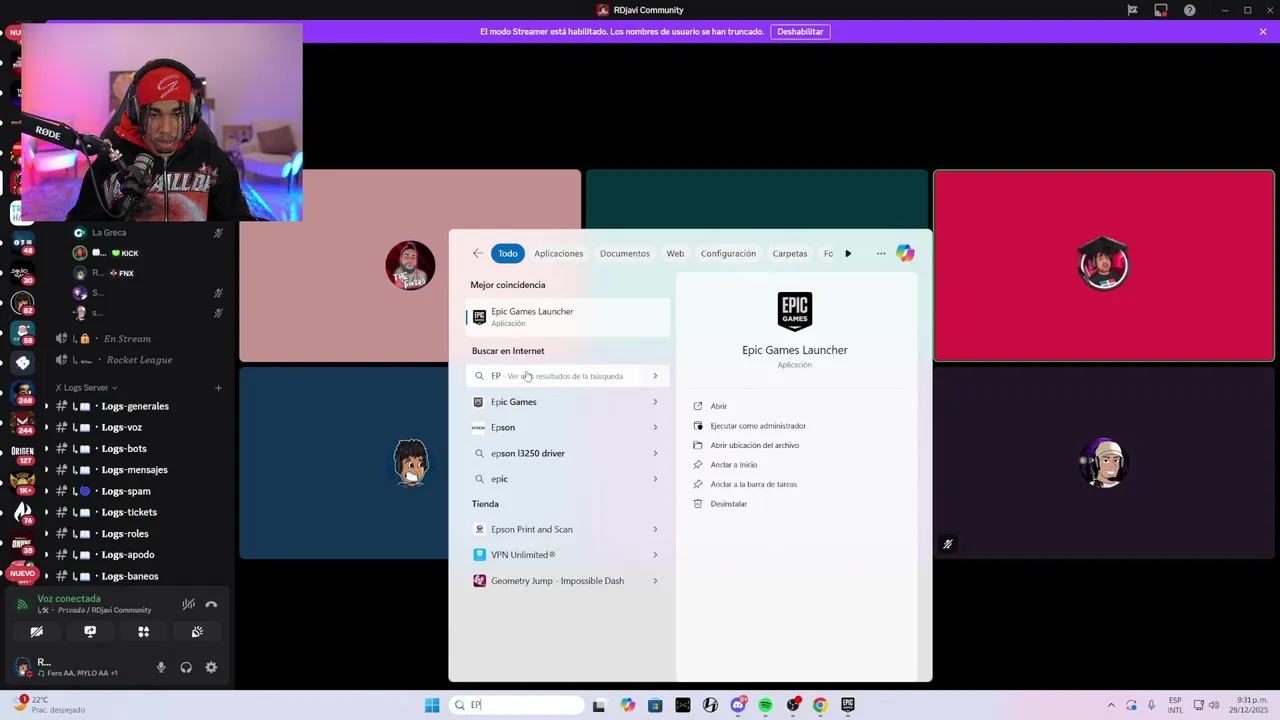The width and height of the screenshot is (1280, 720).
Task: Expand Epson Print and Scan chevron
Action: [x=655, y=529]
